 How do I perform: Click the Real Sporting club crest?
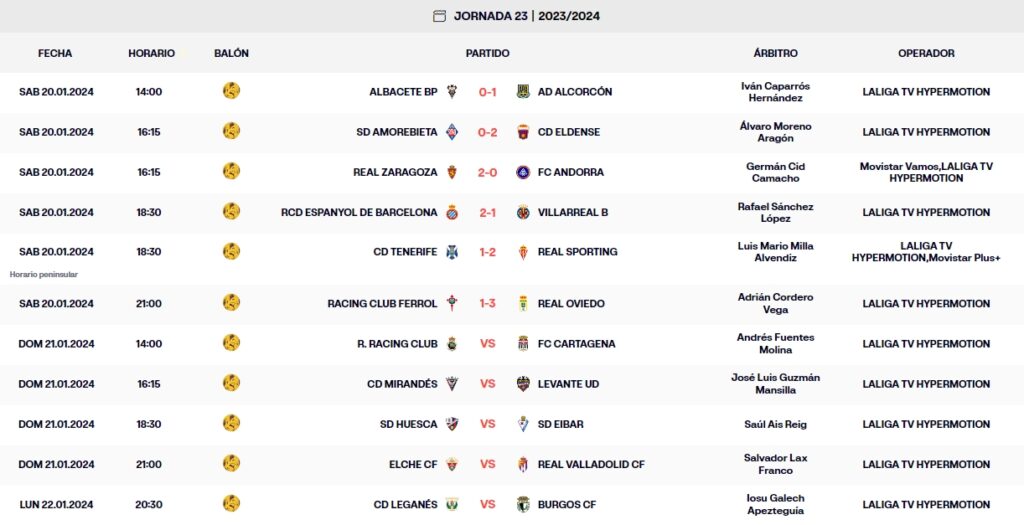click(x=522, y=252)
